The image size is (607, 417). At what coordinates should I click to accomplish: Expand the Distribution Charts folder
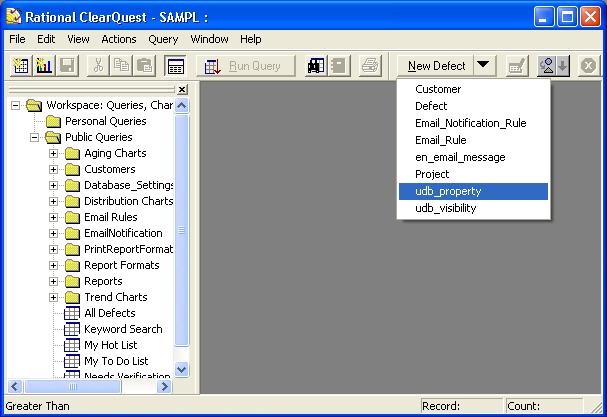tap(53, 201)
